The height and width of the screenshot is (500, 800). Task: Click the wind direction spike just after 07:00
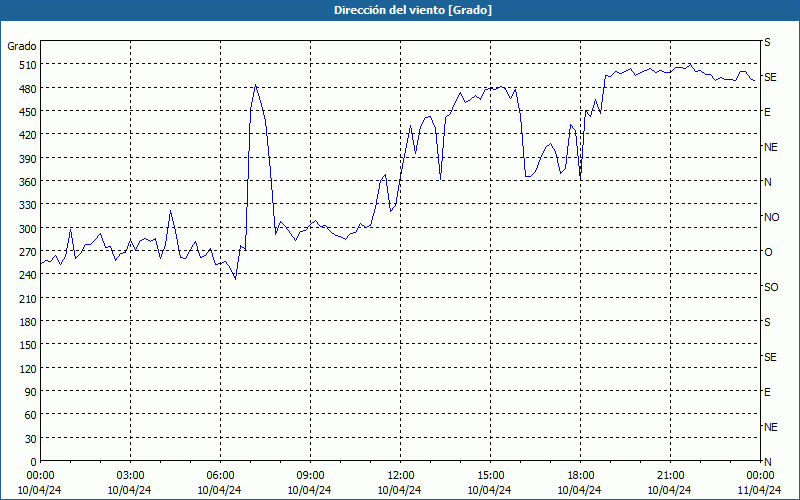click(256, 86)
